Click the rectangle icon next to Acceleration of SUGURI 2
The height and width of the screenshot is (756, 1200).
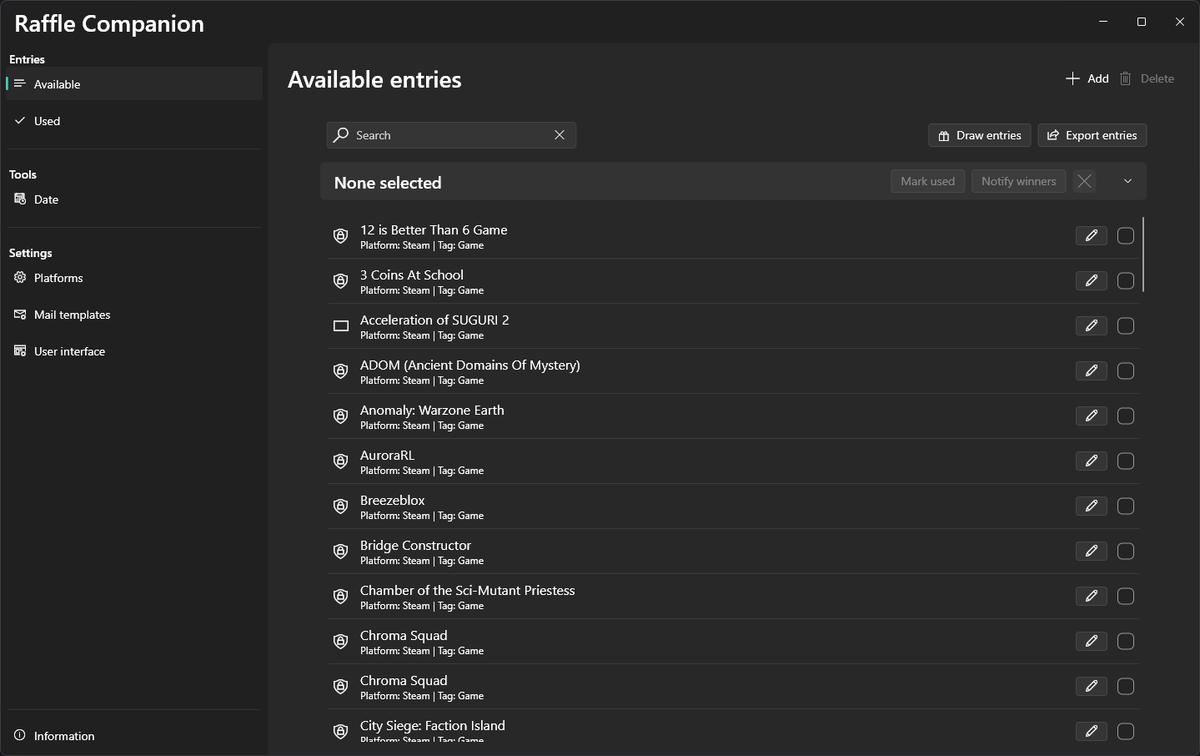coord(341,326)
